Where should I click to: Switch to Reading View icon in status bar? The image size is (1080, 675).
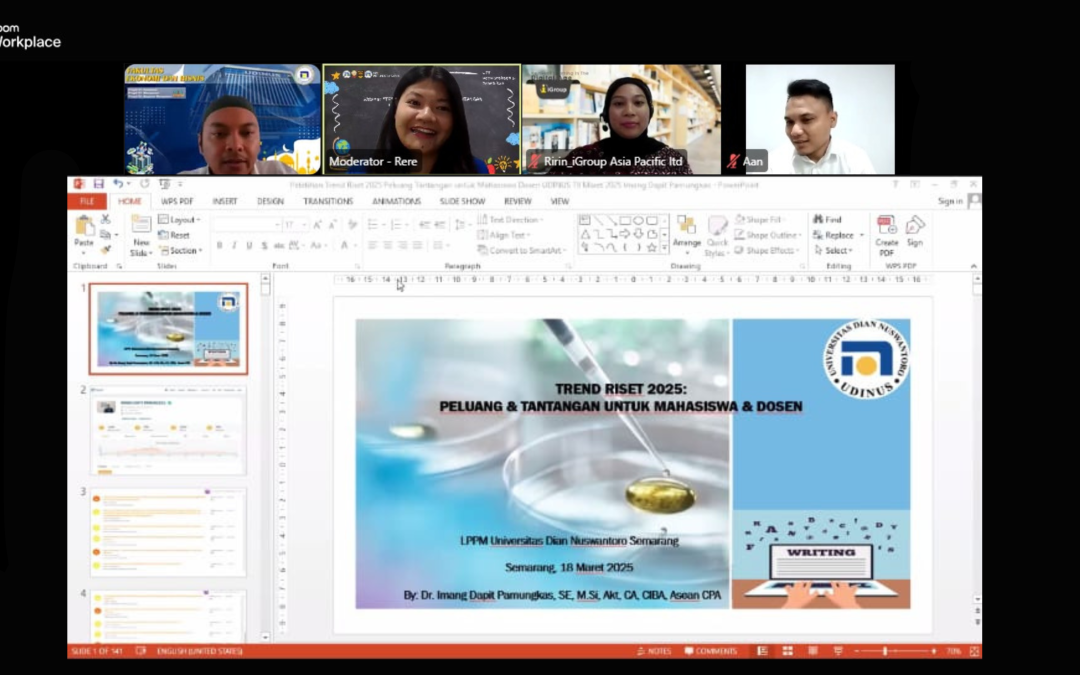tap(813, 651)
